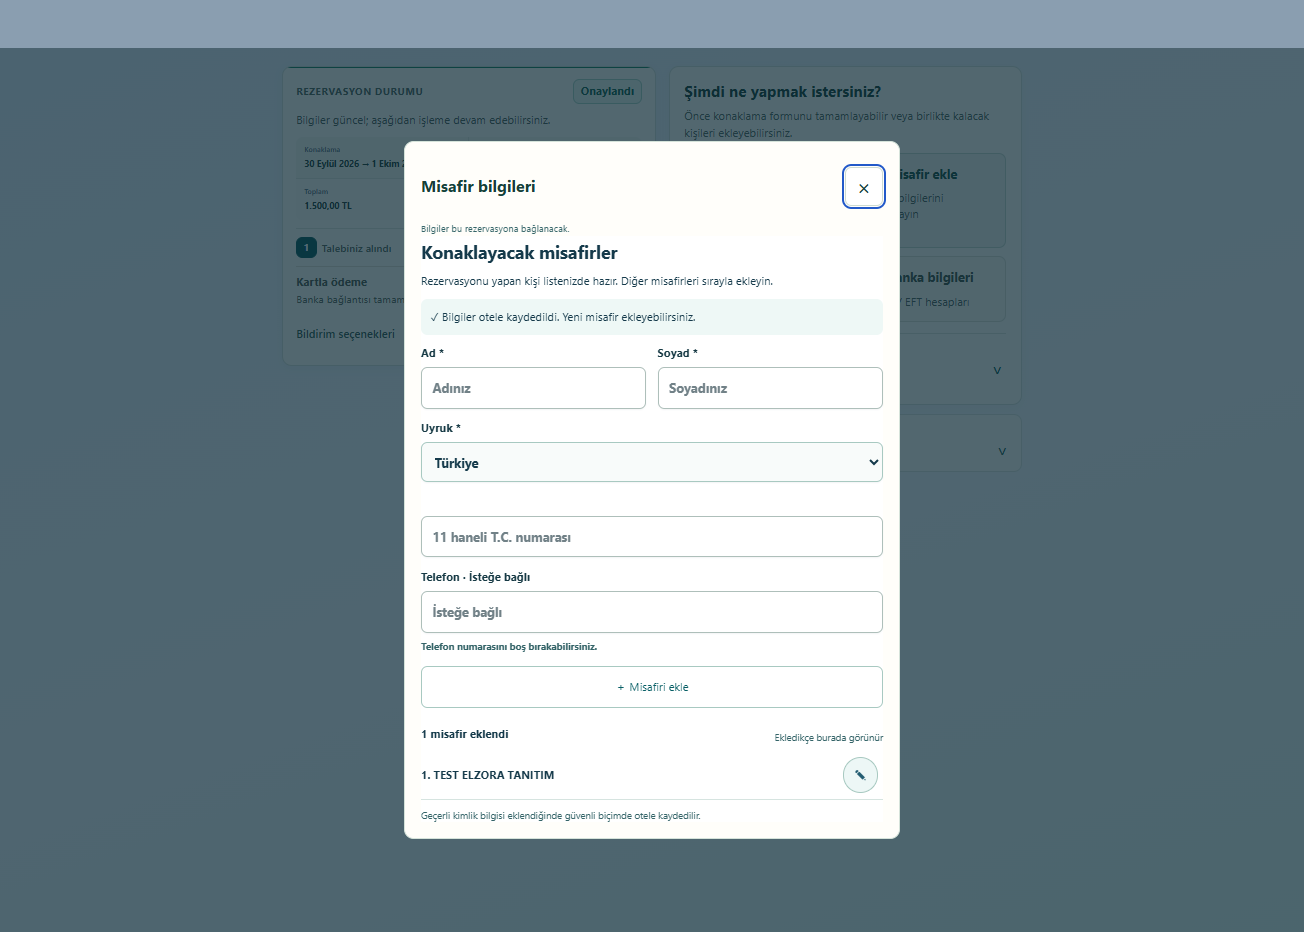The width and height of the screenshot is (1304, 932).
Task: Click the Konaklayacak misafirler heading
Action: click(x=519, y=253)
